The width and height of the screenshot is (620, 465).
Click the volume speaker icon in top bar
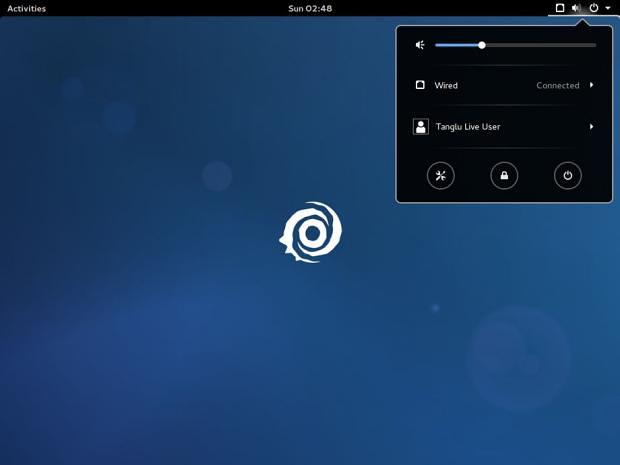[x=577, y=8]
